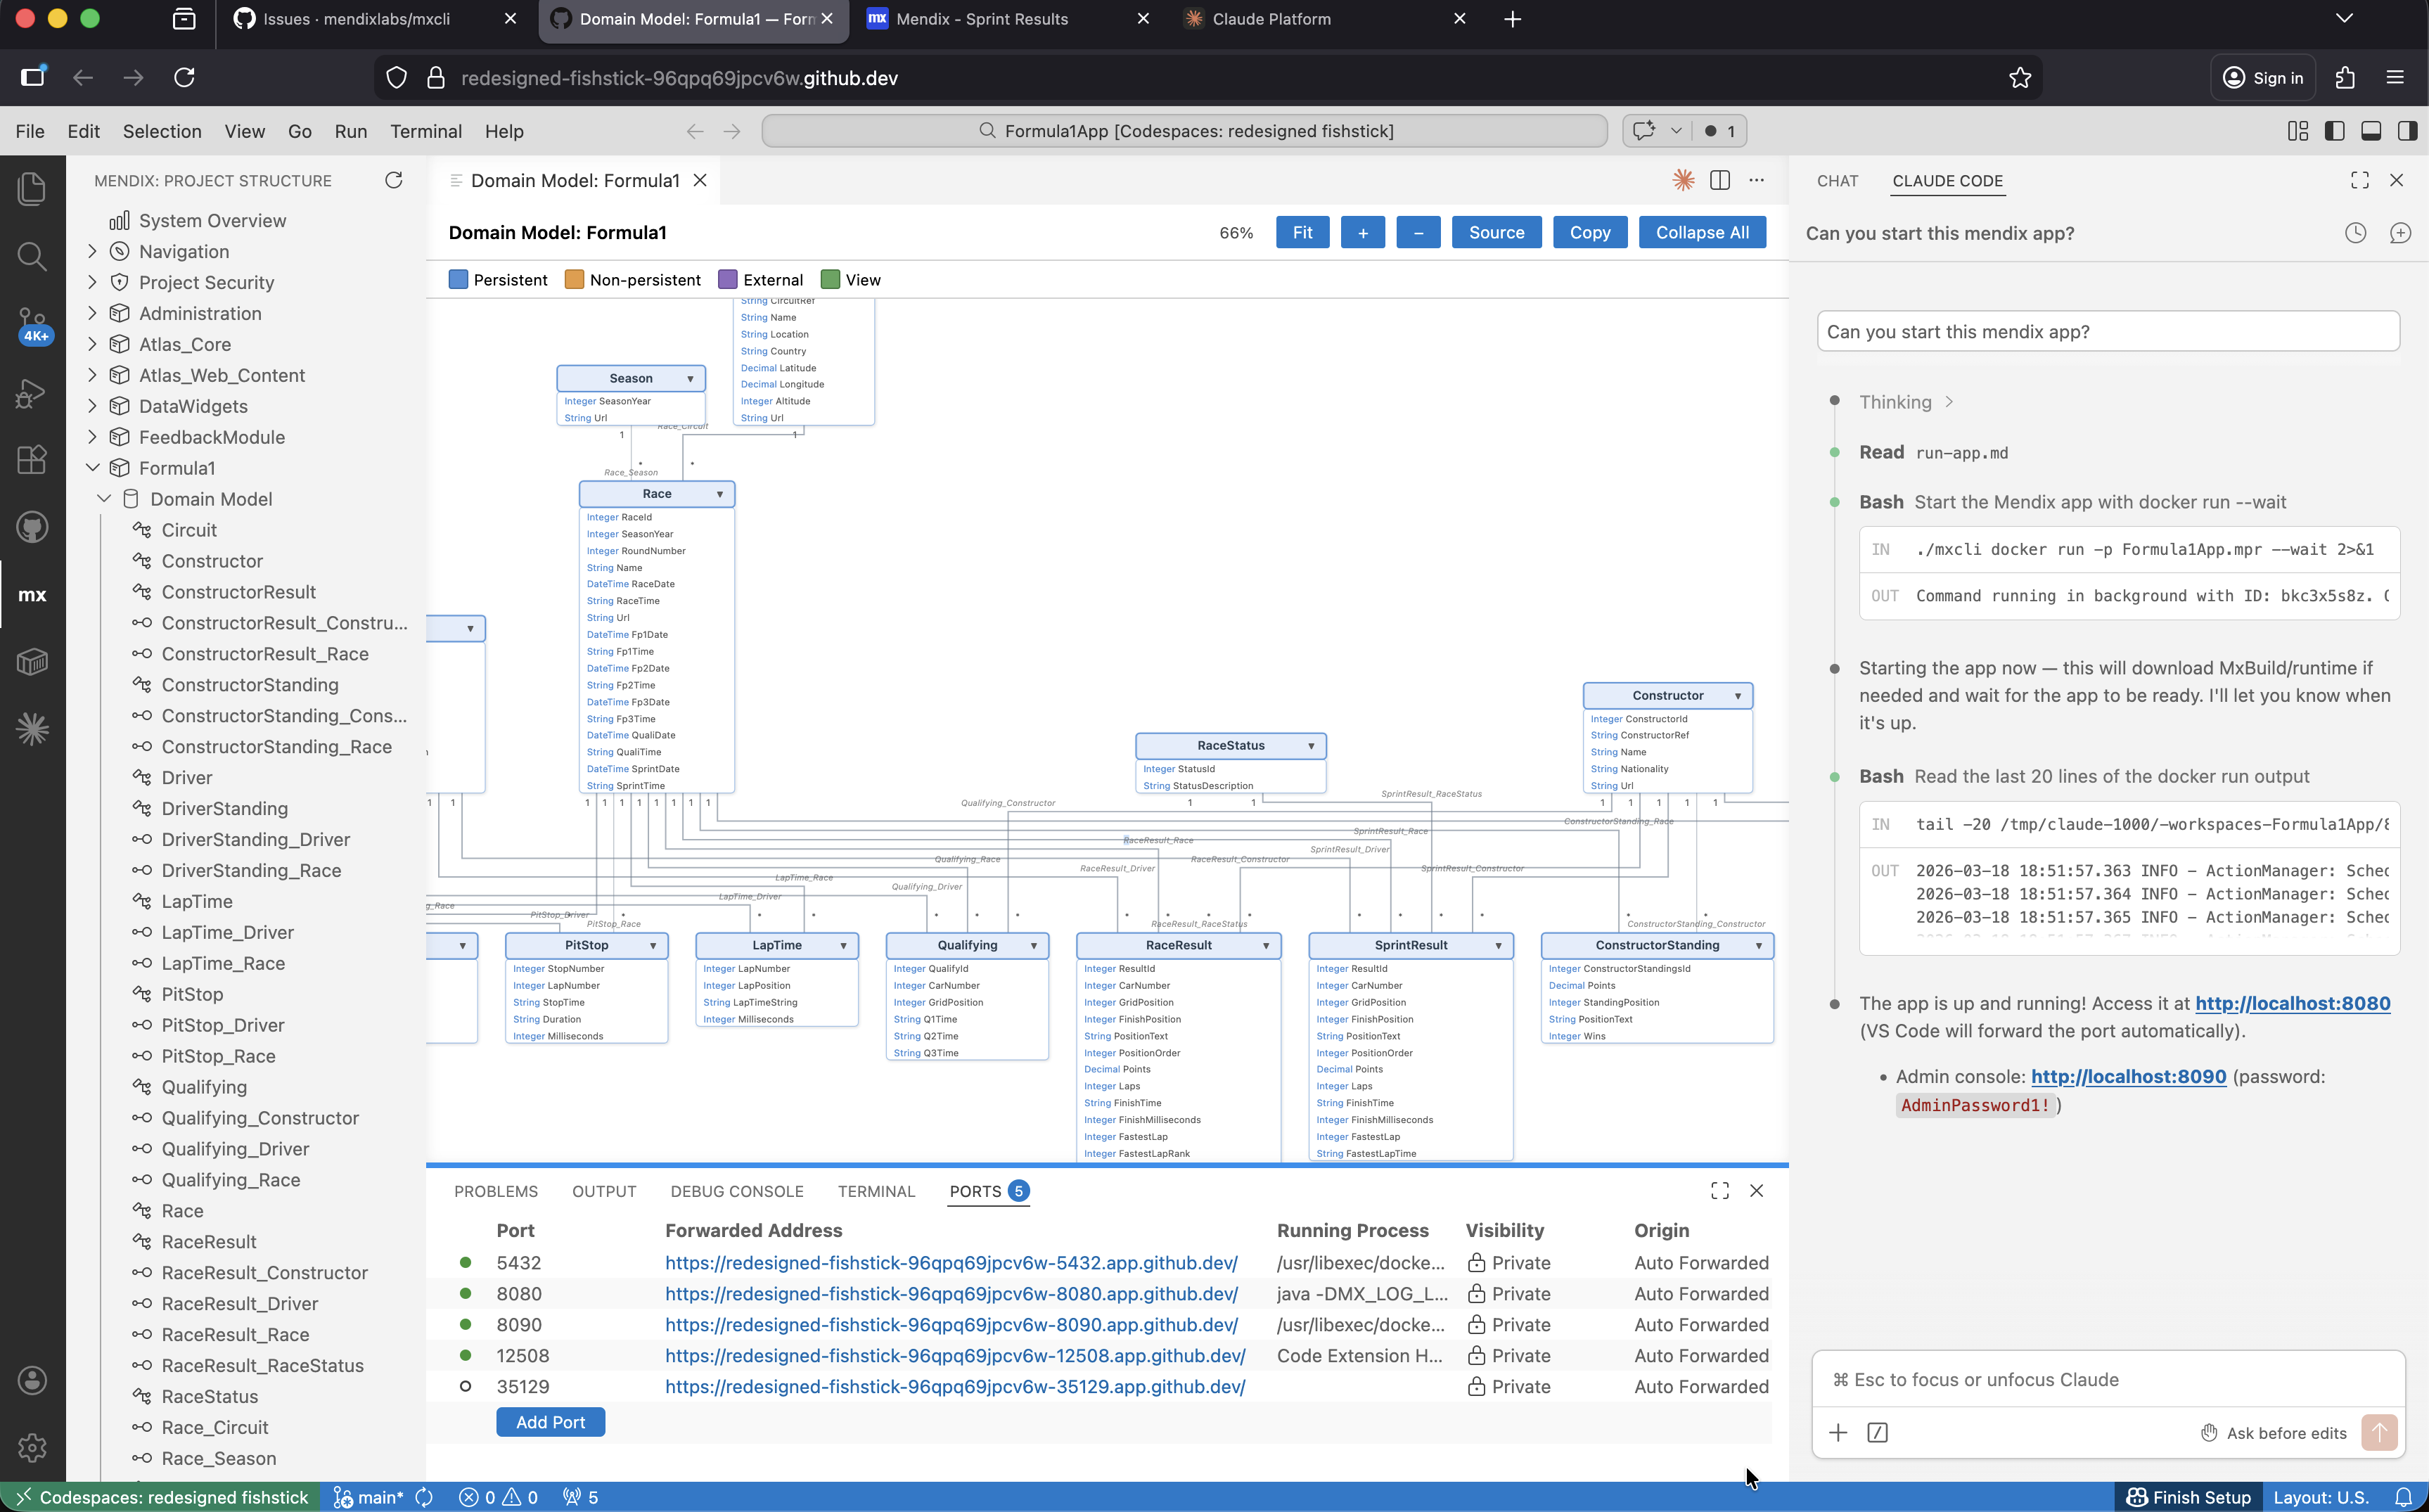This screenshot has height=1512, width=2429.
Task: Select the ConstructorStanding entity in tree
Action: (250, 685)
